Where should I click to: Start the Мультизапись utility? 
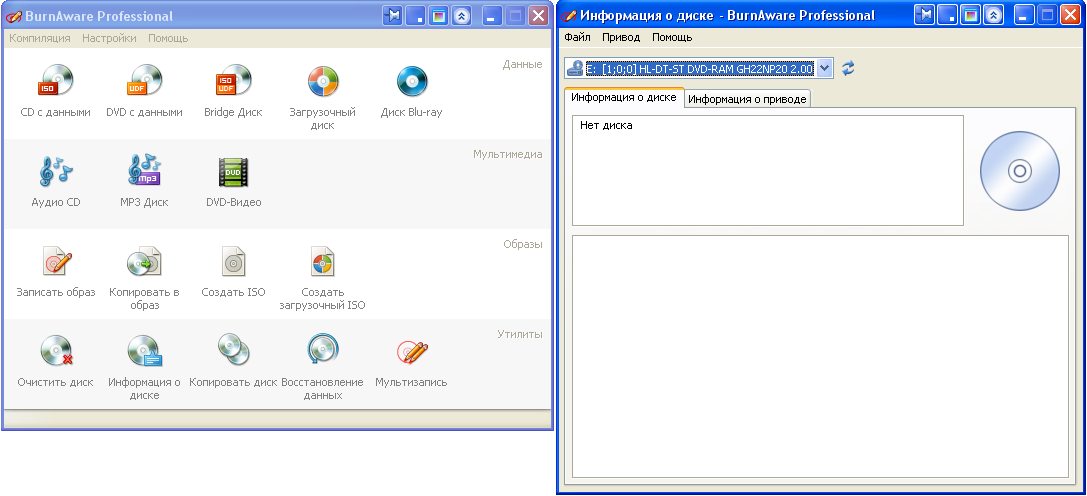pyautogui.click(x=411, y=351)
